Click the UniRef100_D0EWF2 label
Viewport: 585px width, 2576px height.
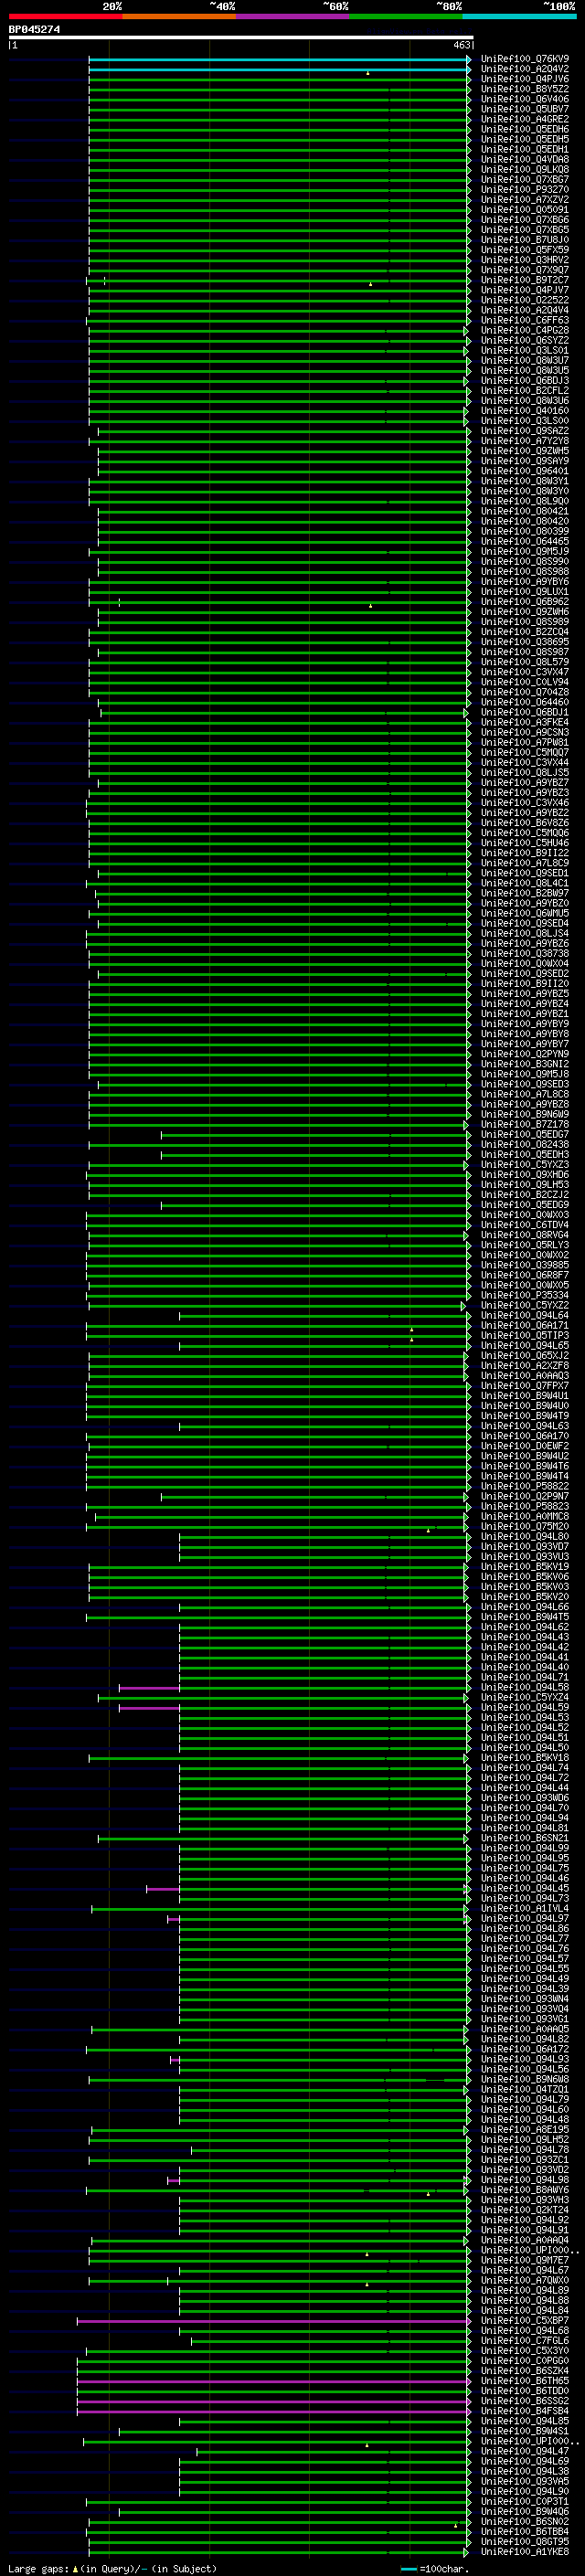point(525,1446)
